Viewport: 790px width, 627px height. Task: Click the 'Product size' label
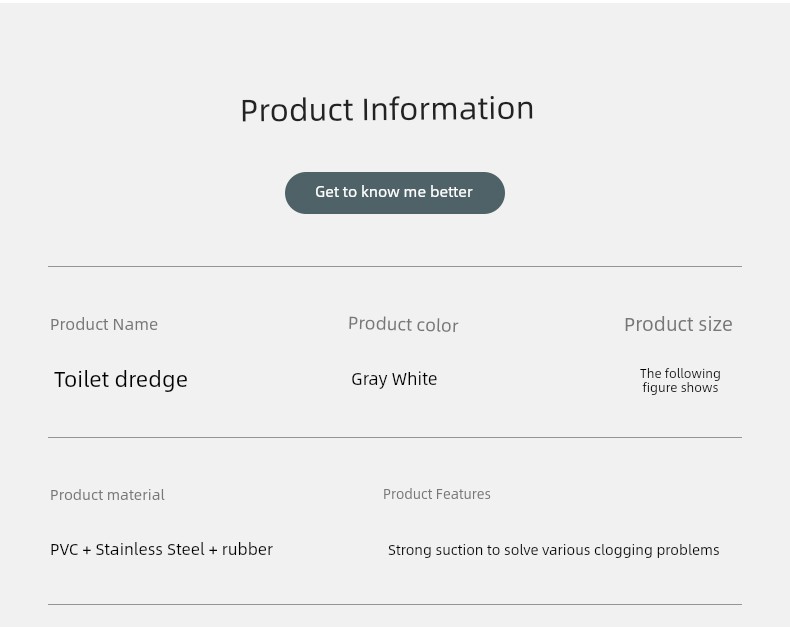678,324
